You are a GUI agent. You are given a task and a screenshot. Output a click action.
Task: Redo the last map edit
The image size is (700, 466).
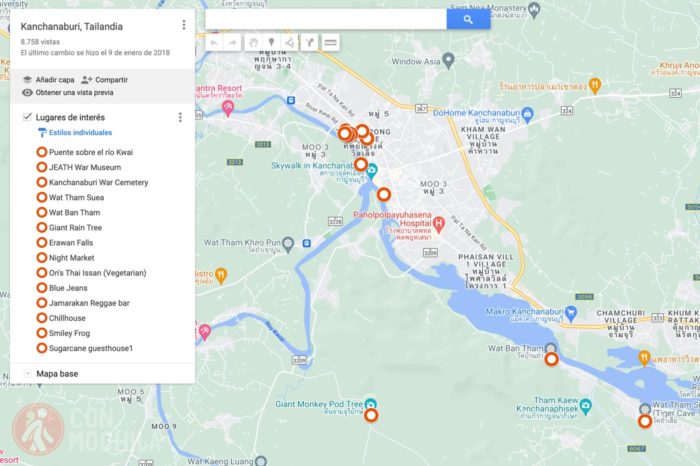(x=232, y=43)
